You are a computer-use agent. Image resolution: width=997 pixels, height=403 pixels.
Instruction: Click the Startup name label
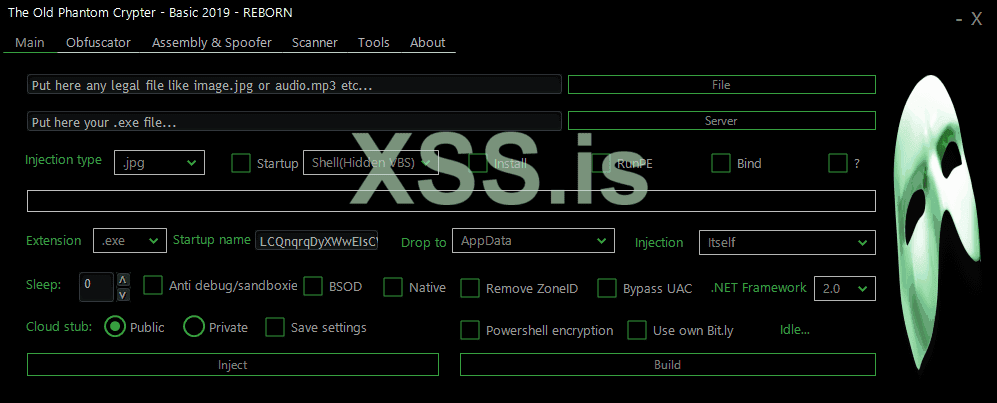point(212,240)
